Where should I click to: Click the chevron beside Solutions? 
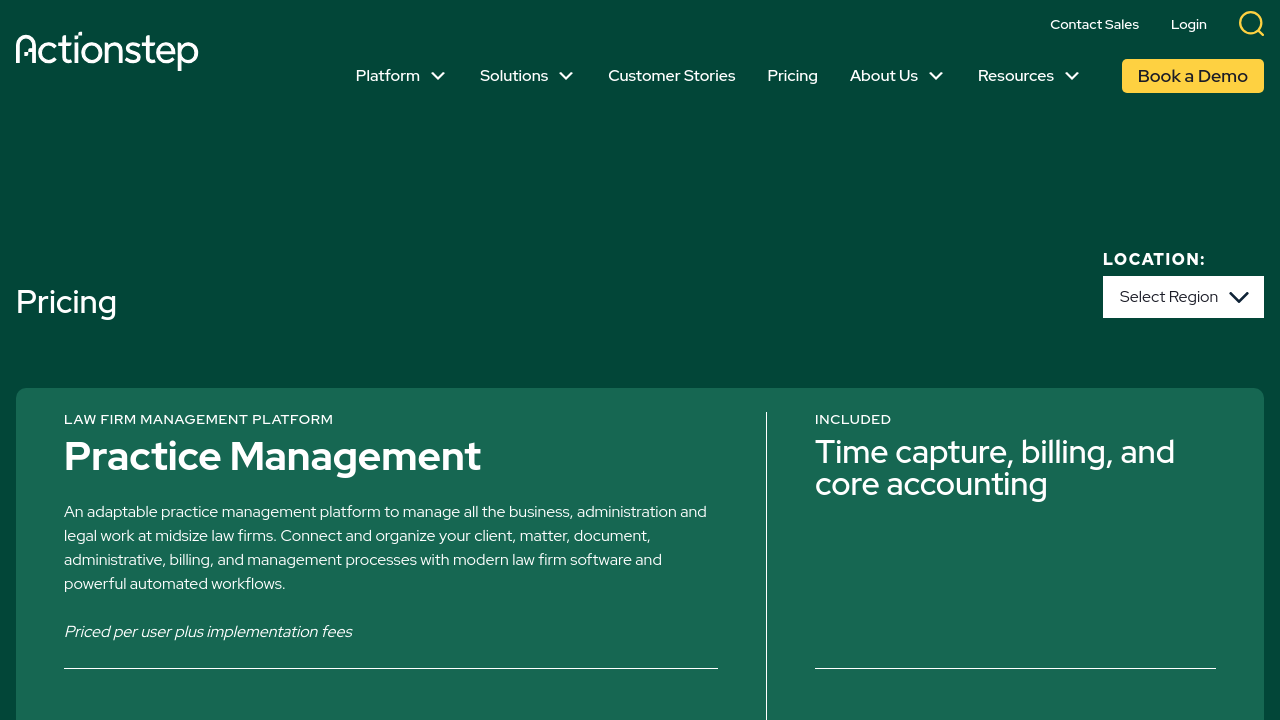pos(566,76)
